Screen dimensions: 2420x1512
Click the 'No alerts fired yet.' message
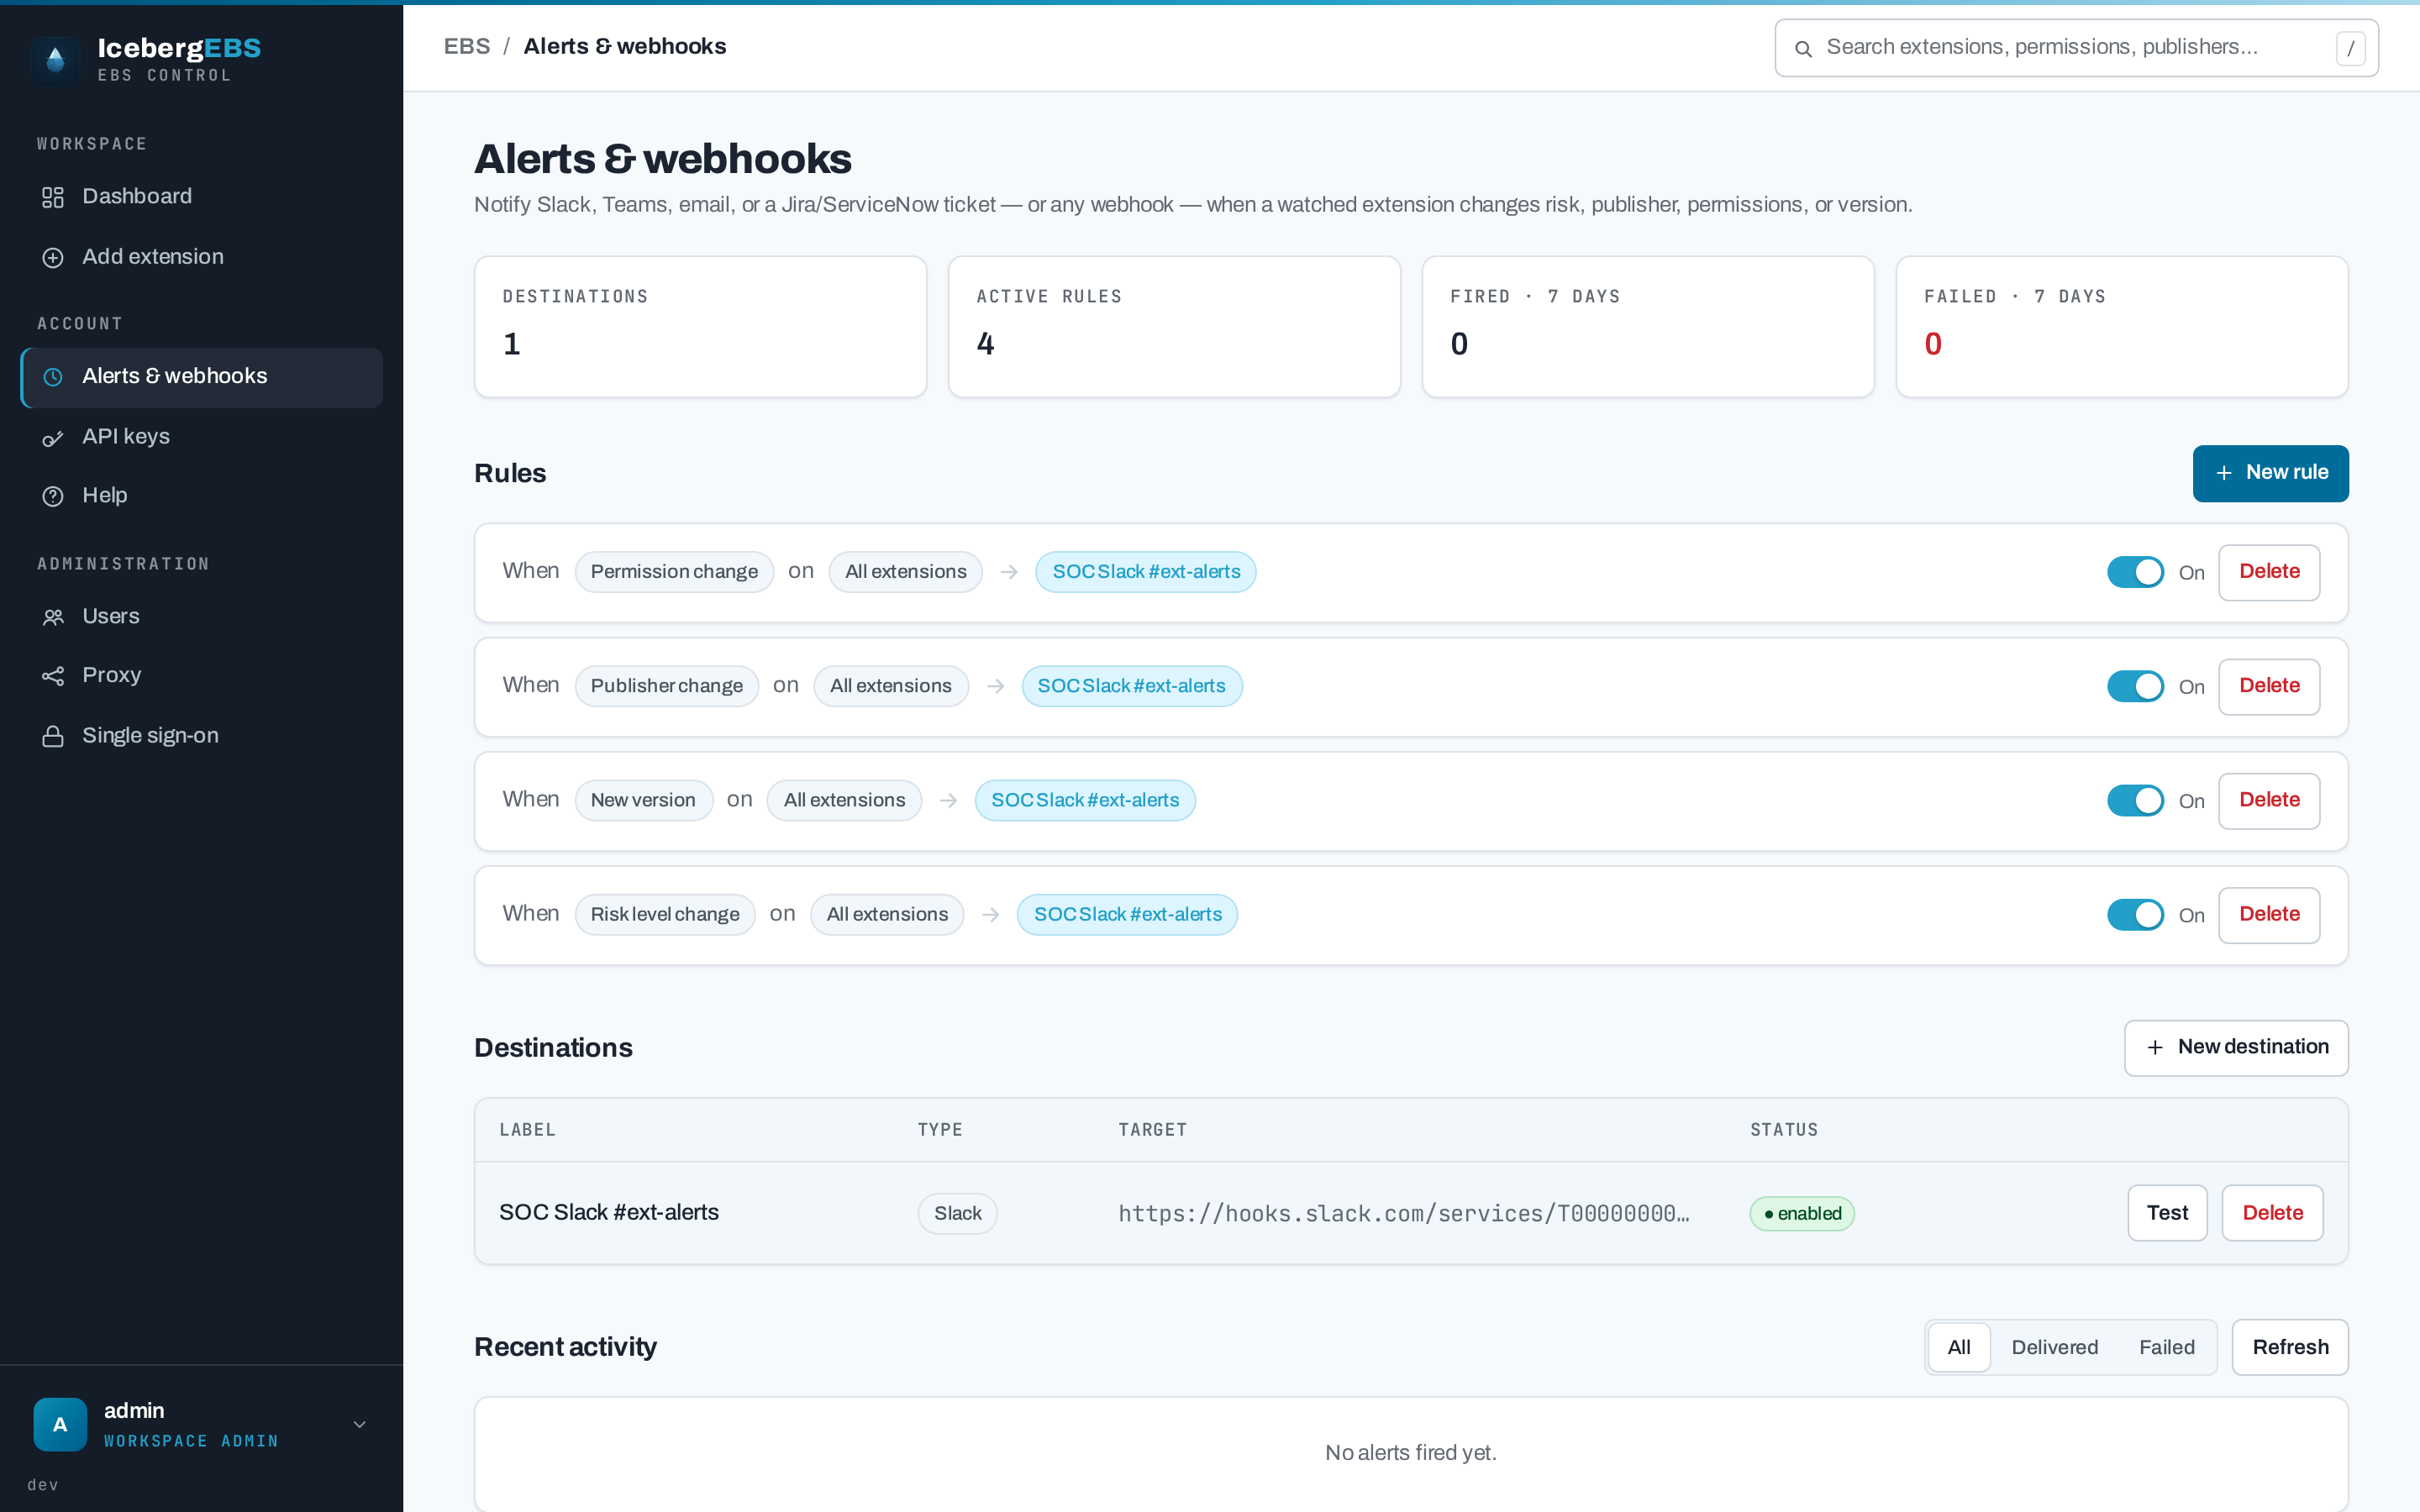(x=1410, y=1452)
